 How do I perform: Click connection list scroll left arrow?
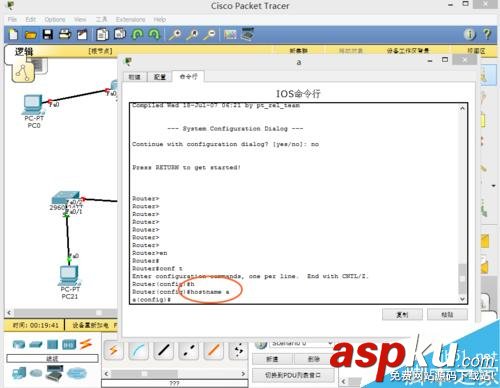[x=106, y=374]
